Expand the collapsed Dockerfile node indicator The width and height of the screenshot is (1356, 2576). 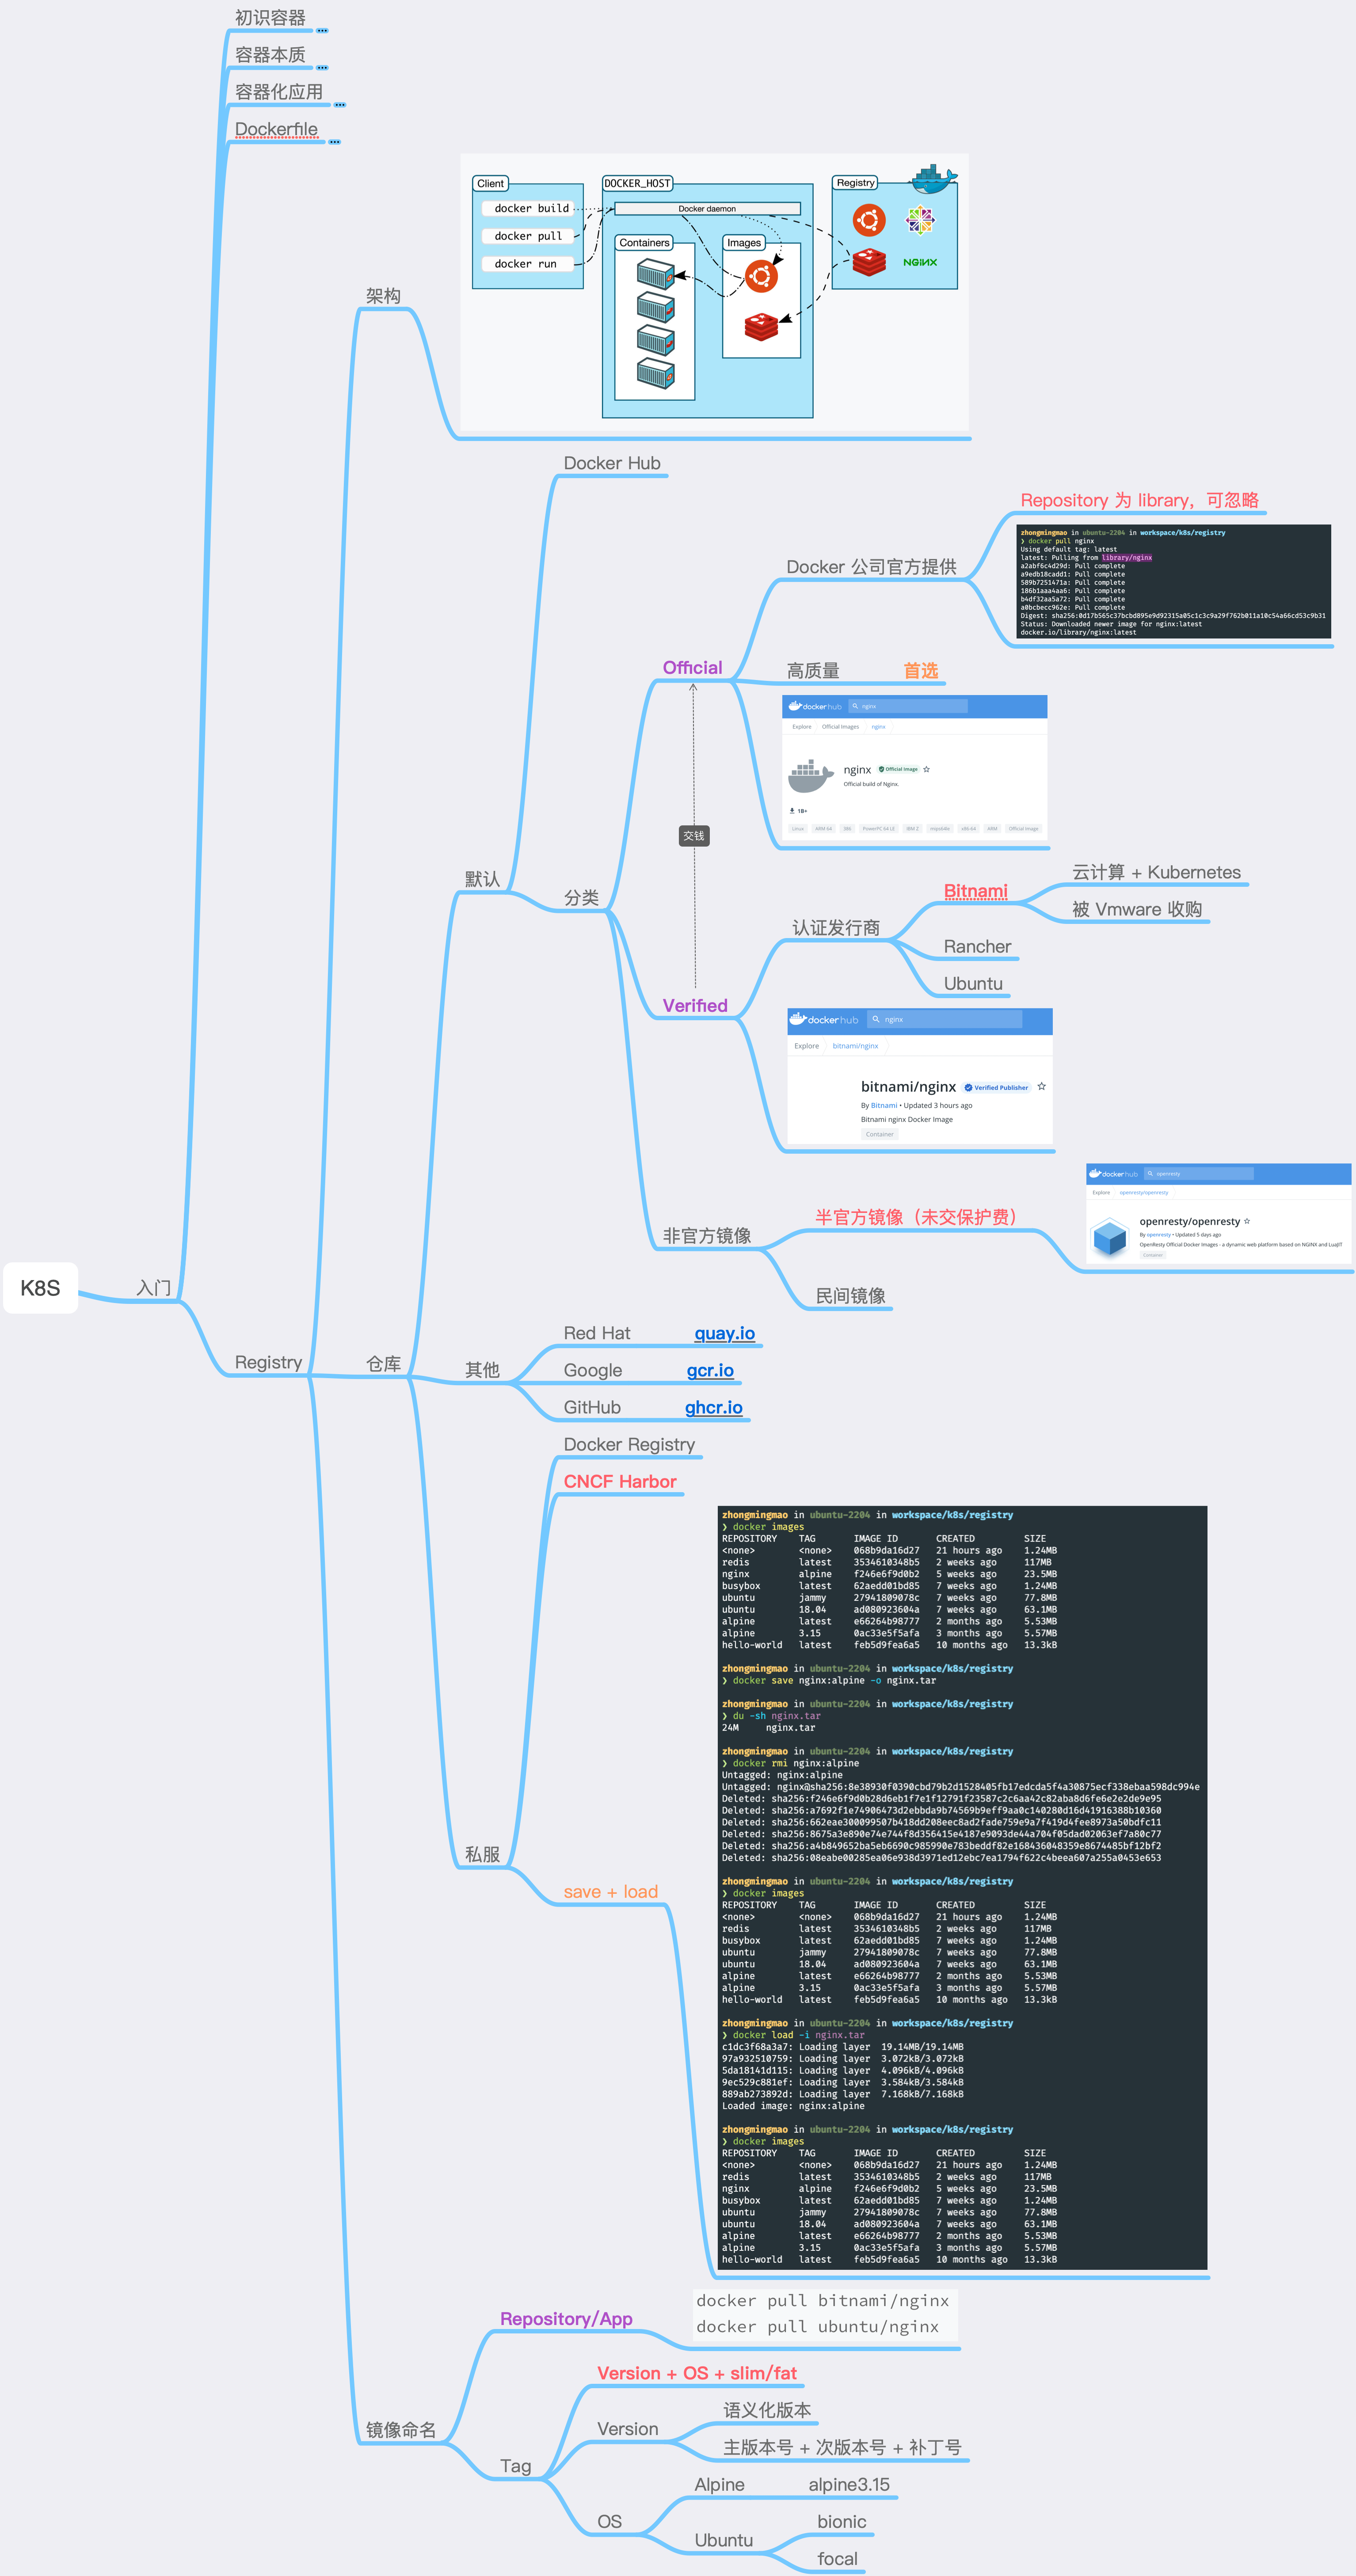334,142
